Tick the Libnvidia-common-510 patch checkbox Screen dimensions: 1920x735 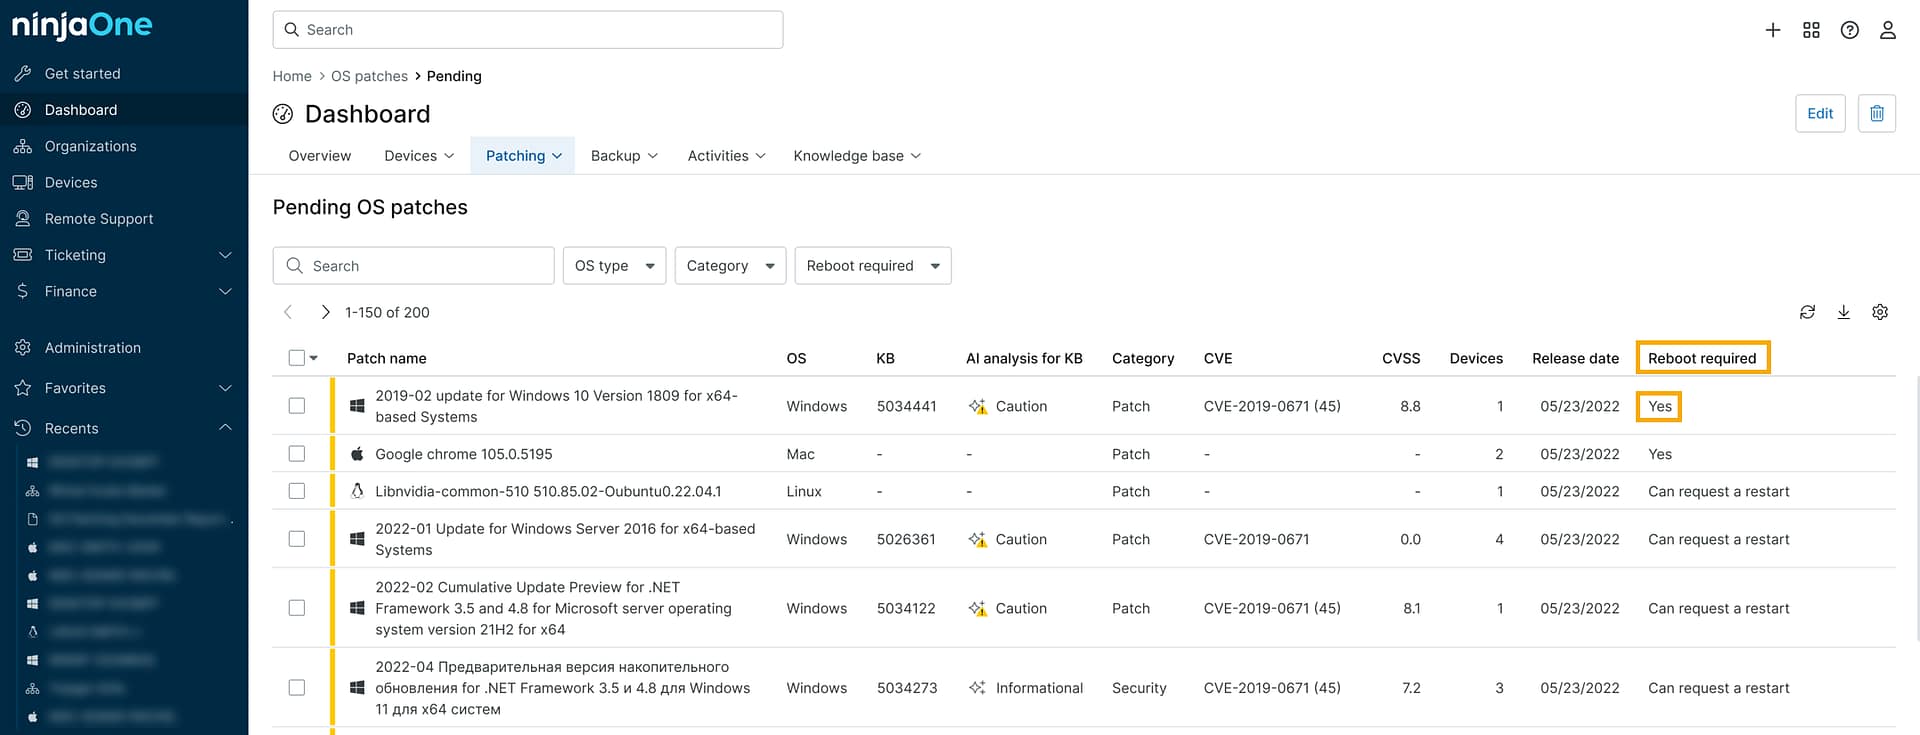(297, 491)
